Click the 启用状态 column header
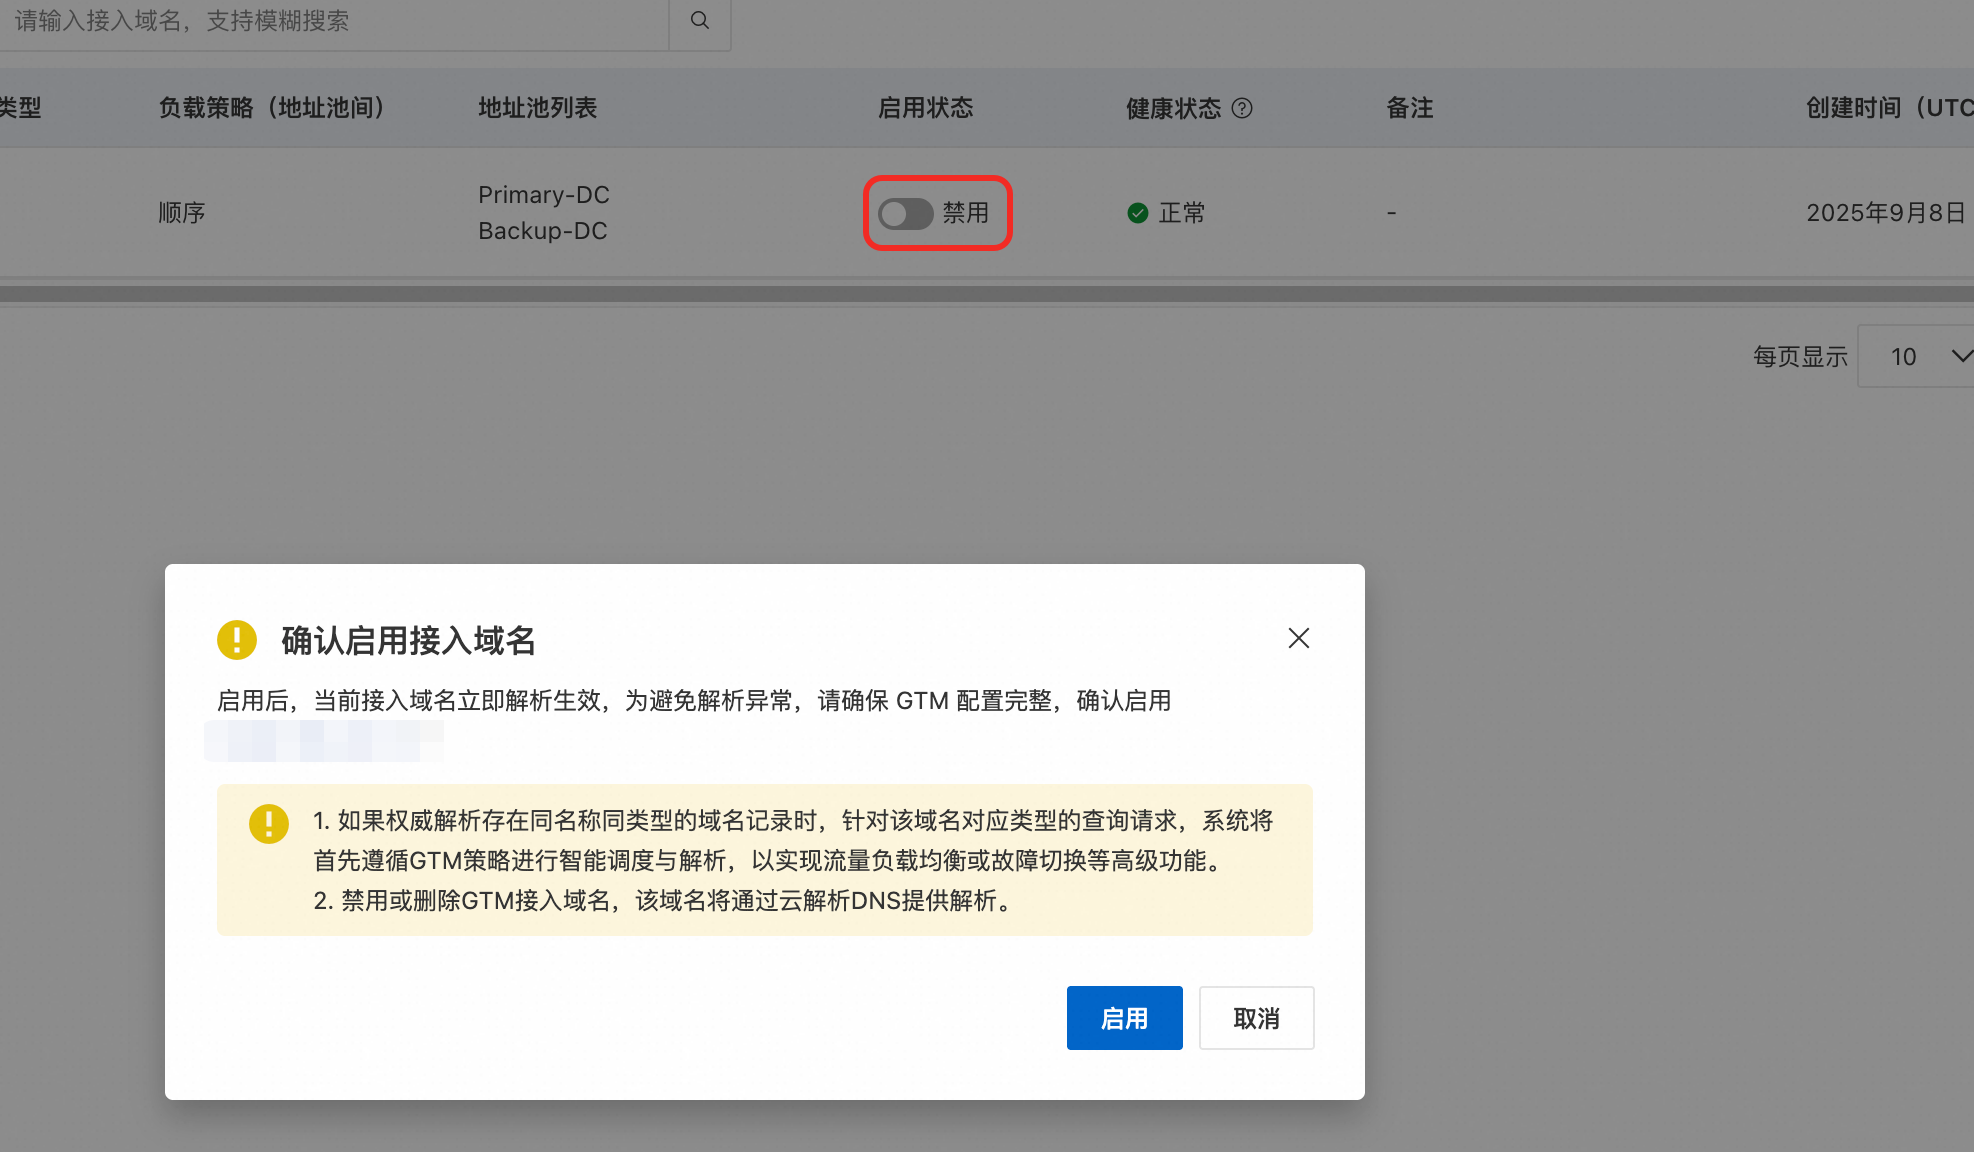Screen dimensions: 1974x1152 coord(925,108)
